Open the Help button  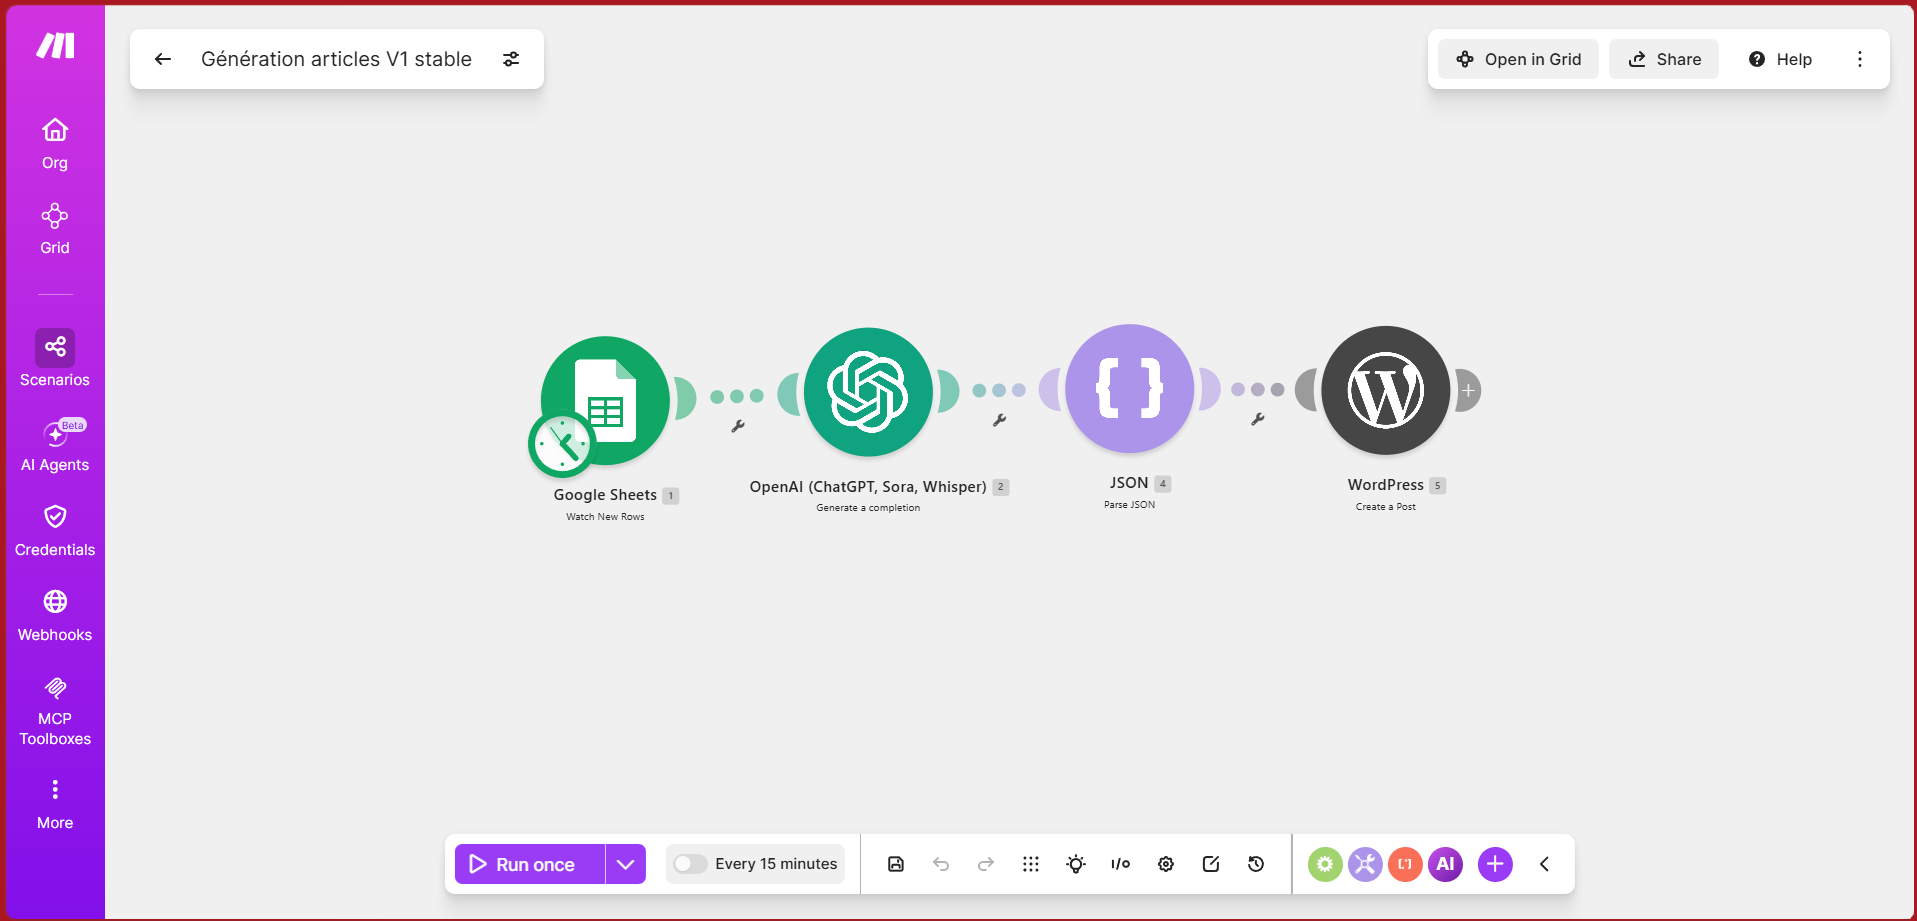pos(1780,59)
